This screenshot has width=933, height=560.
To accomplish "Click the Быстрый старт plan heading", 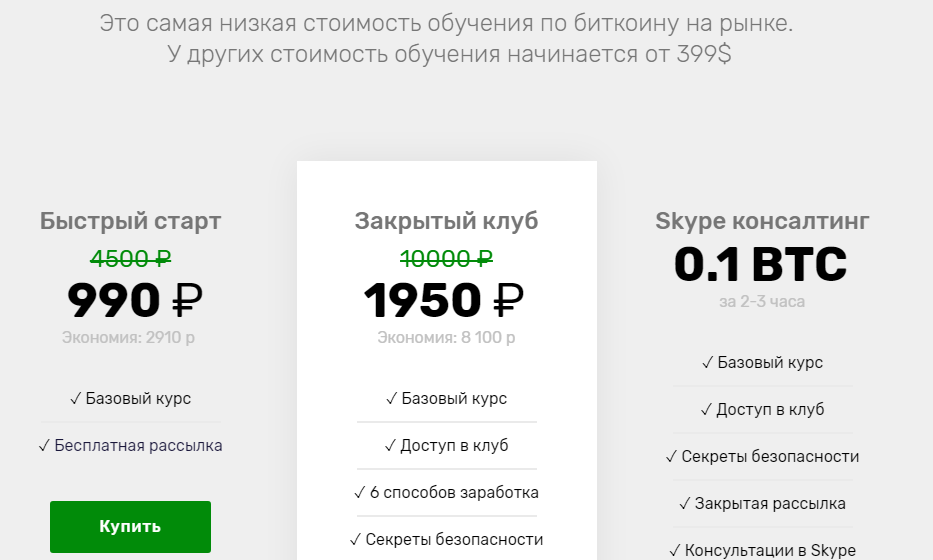I will (x=130, y=221).
